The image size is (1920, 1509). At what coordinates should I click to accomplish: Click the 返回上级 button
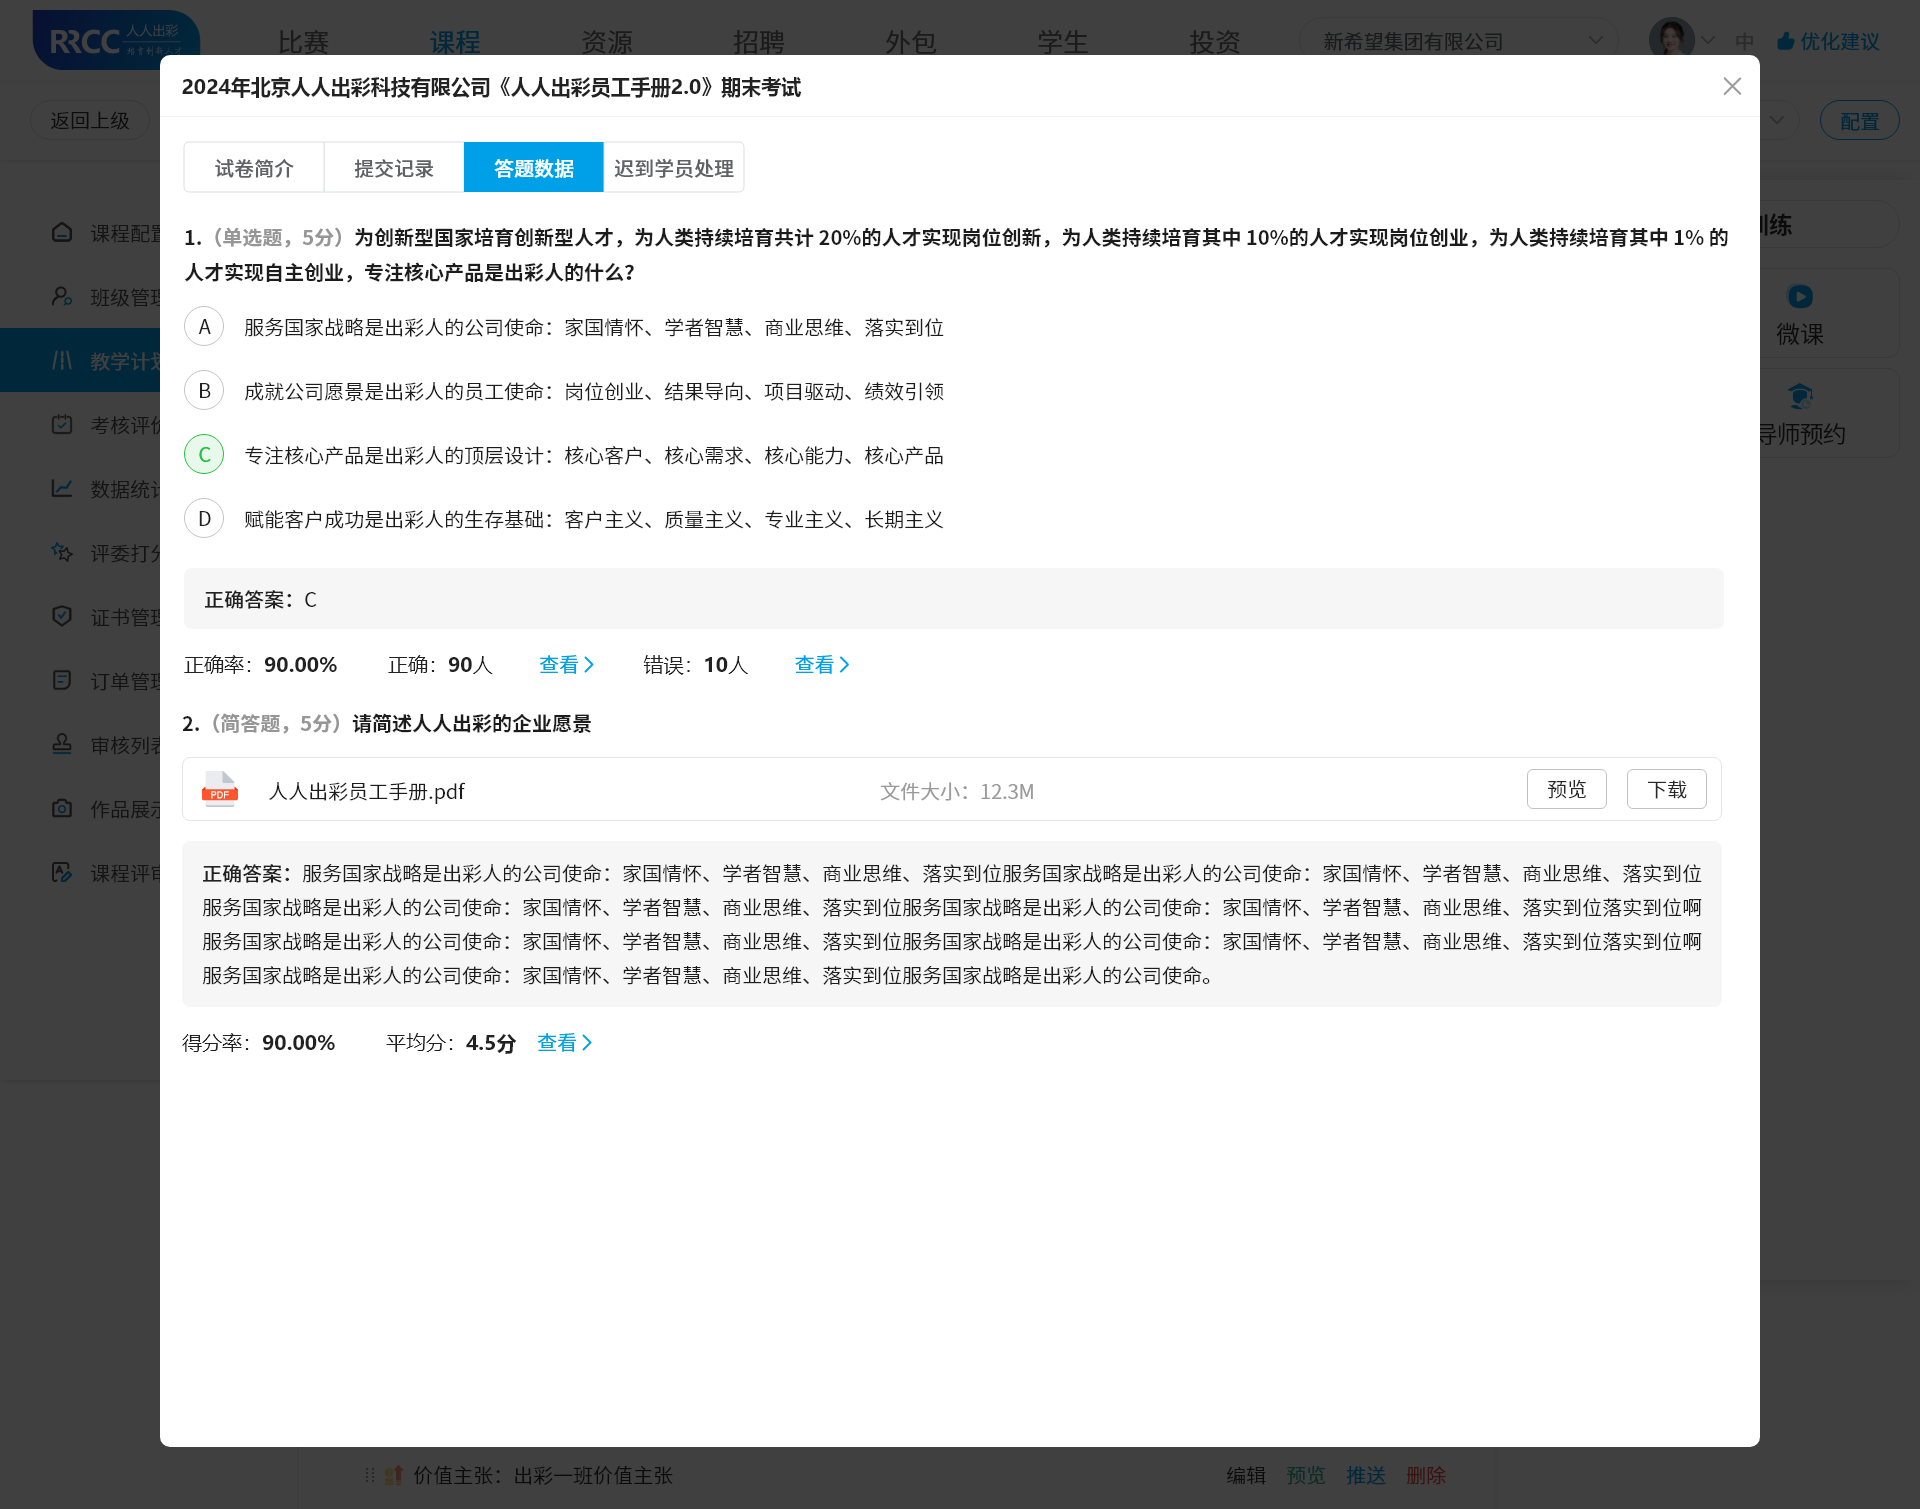[90, 120]
